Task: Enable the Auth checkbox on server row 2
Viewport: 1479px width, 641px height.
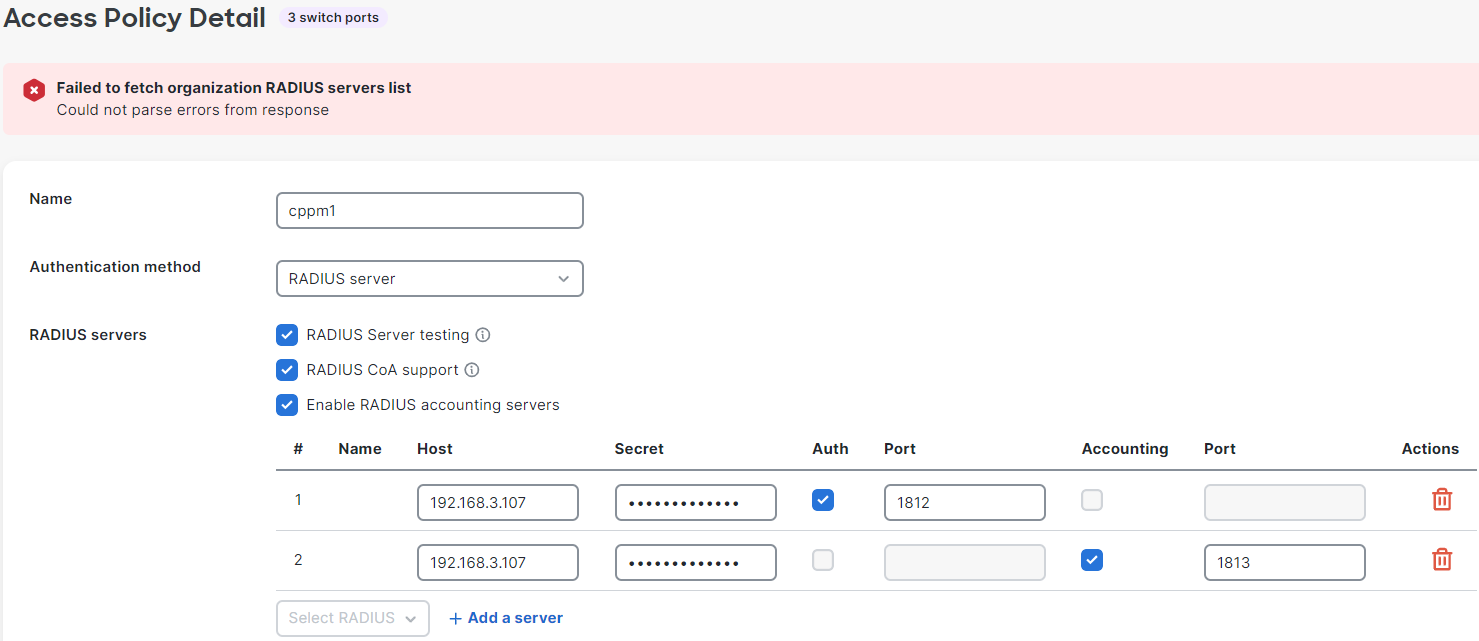Action: [823, 561]
